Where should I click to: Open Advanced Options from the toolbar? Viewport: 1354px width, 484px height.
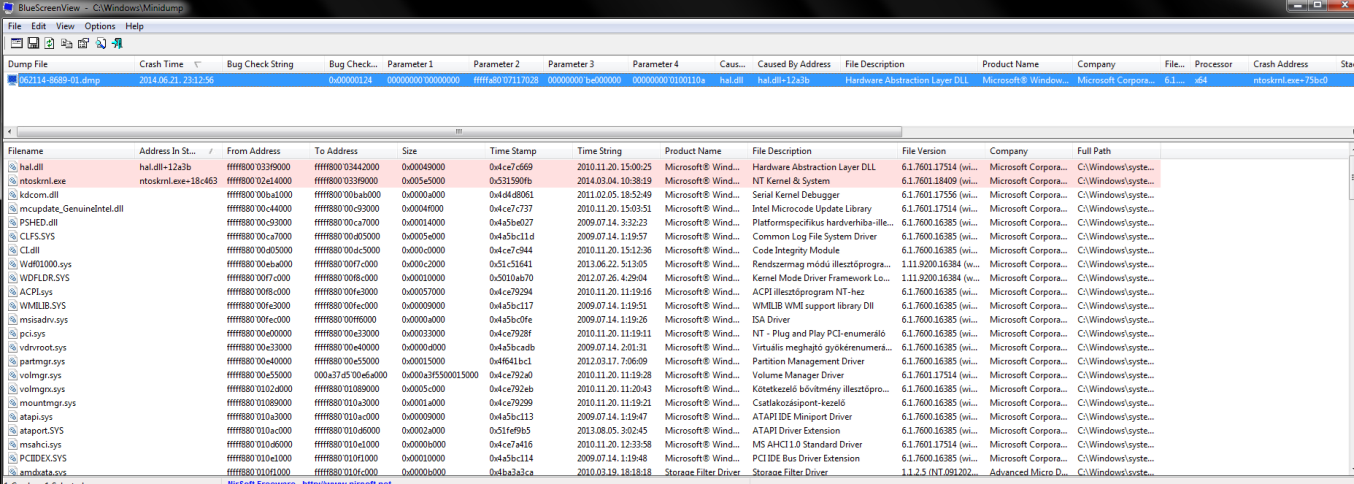click(x=17, y=43)
